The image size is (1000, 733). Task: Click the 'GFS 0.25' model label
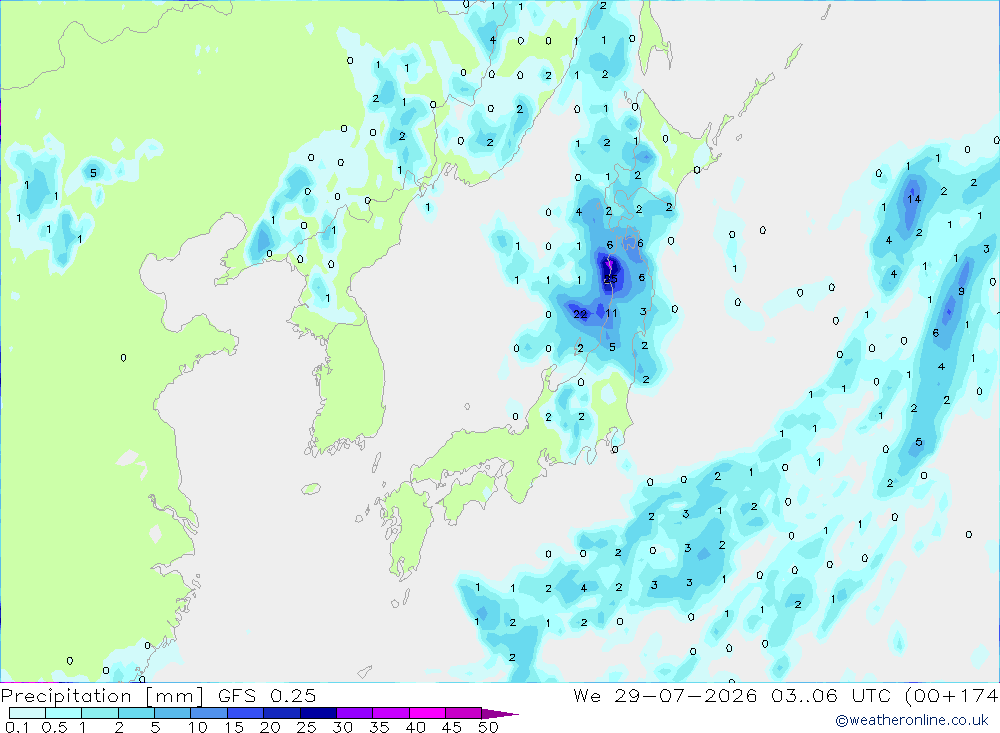(267, 695)
